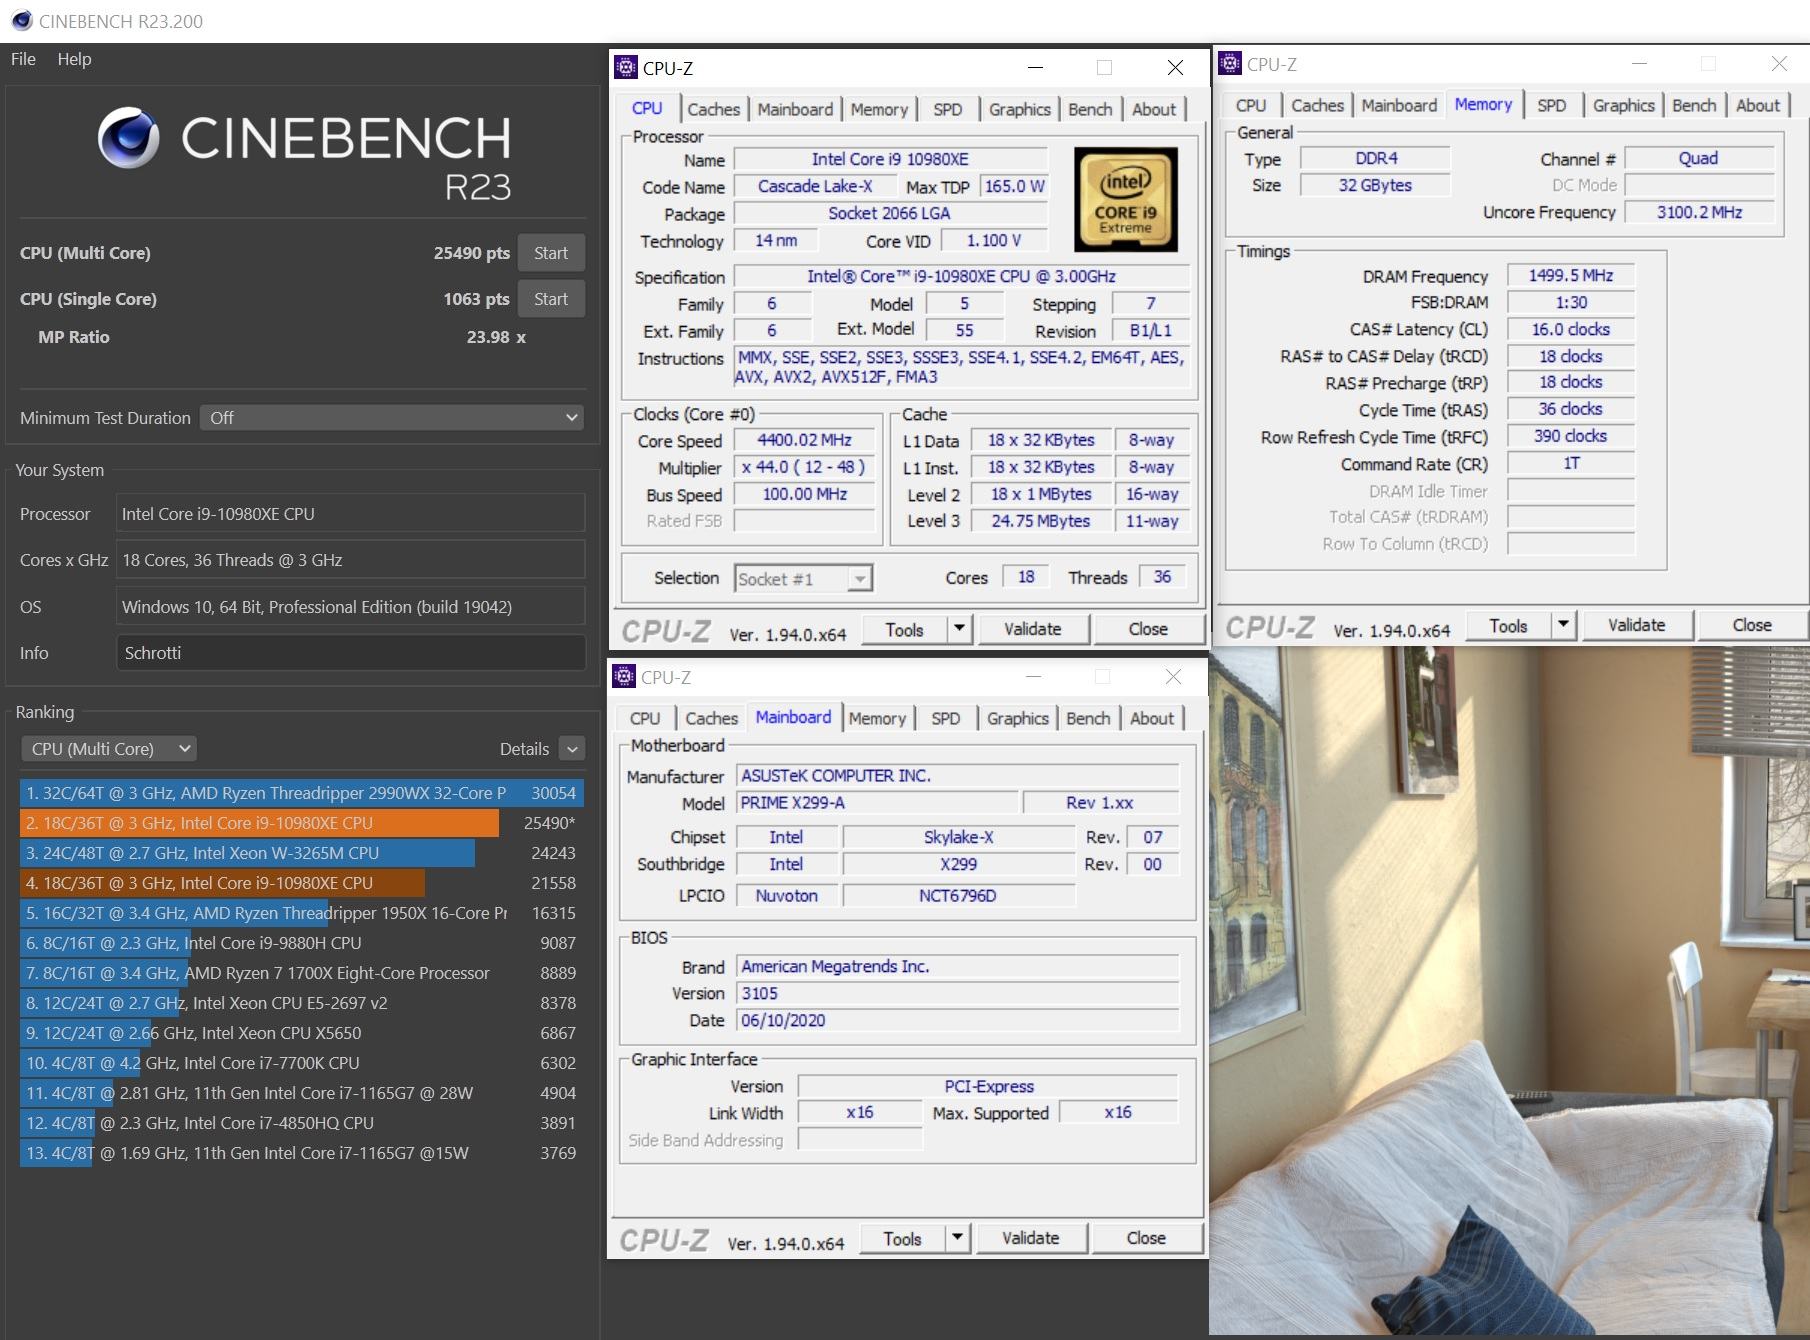Image resolution: width=1810 pixels, height=1340 pixels.
Task: Select the Threadripper 2990WX ranking row
Action: (302, 793)
